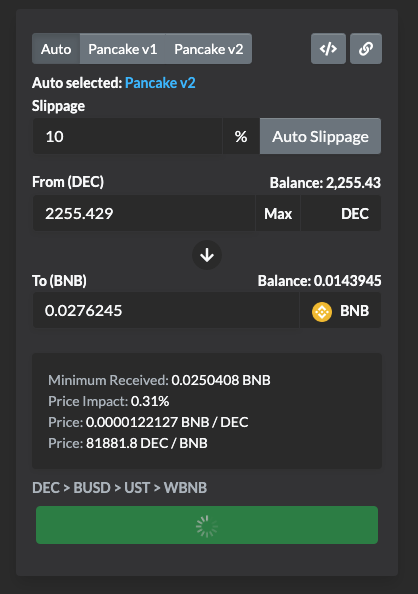Viewport: 418px width, 594px height.
Task: Swap tokens with the down arrow icon
Action: pos(207,255)
